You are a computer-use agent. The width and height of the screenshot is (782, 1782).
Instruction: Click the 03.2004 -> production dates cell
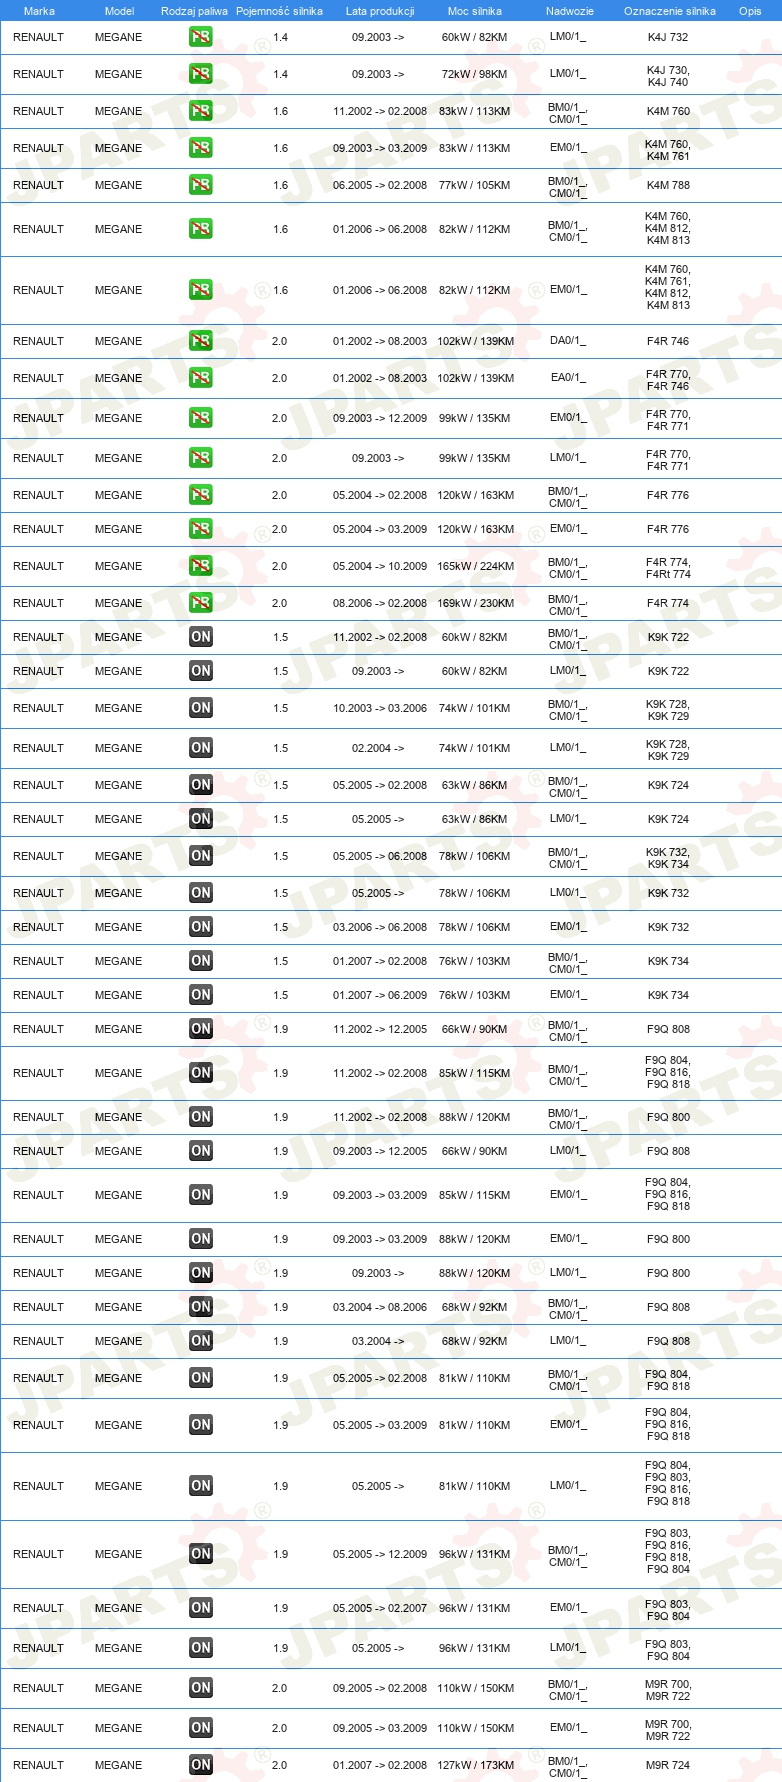click(x=378, y=1341)
